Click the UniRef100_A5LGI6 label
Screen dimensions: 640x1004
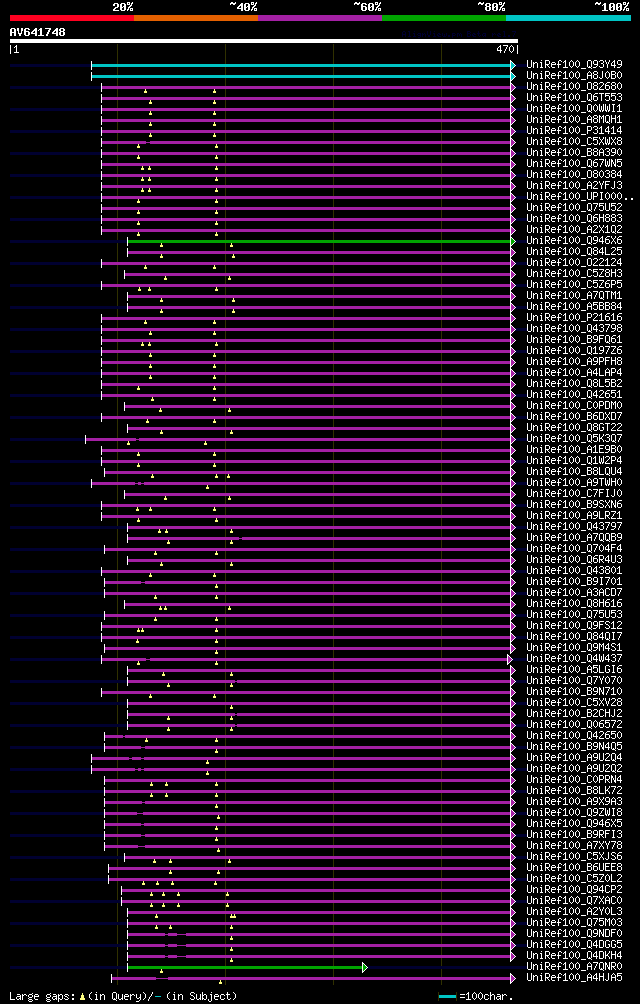click(574, 670)
